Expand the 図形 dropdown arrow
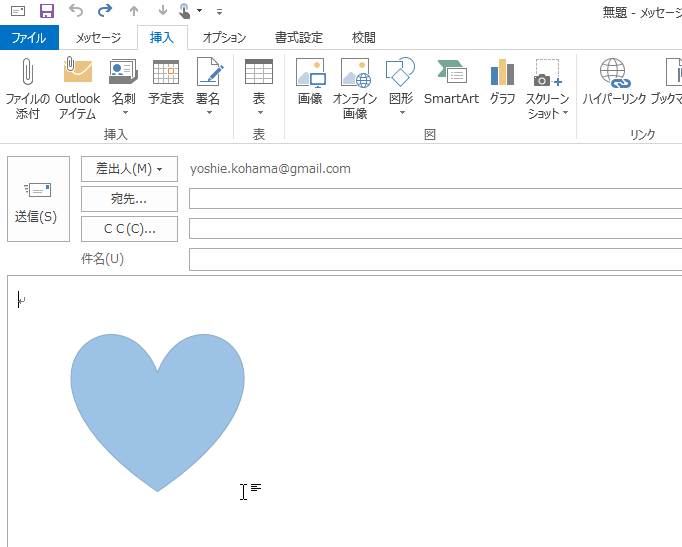Screen dimensions: 682x547 tap(402, 113)
